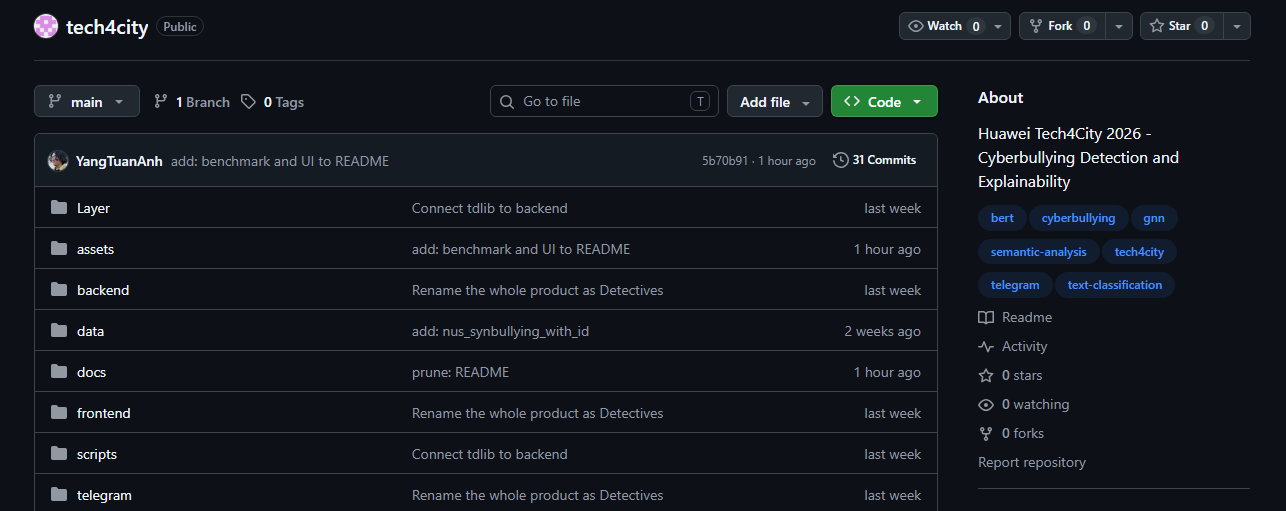Open the telegram folder

pyautogui.click(x=104, y=495)
